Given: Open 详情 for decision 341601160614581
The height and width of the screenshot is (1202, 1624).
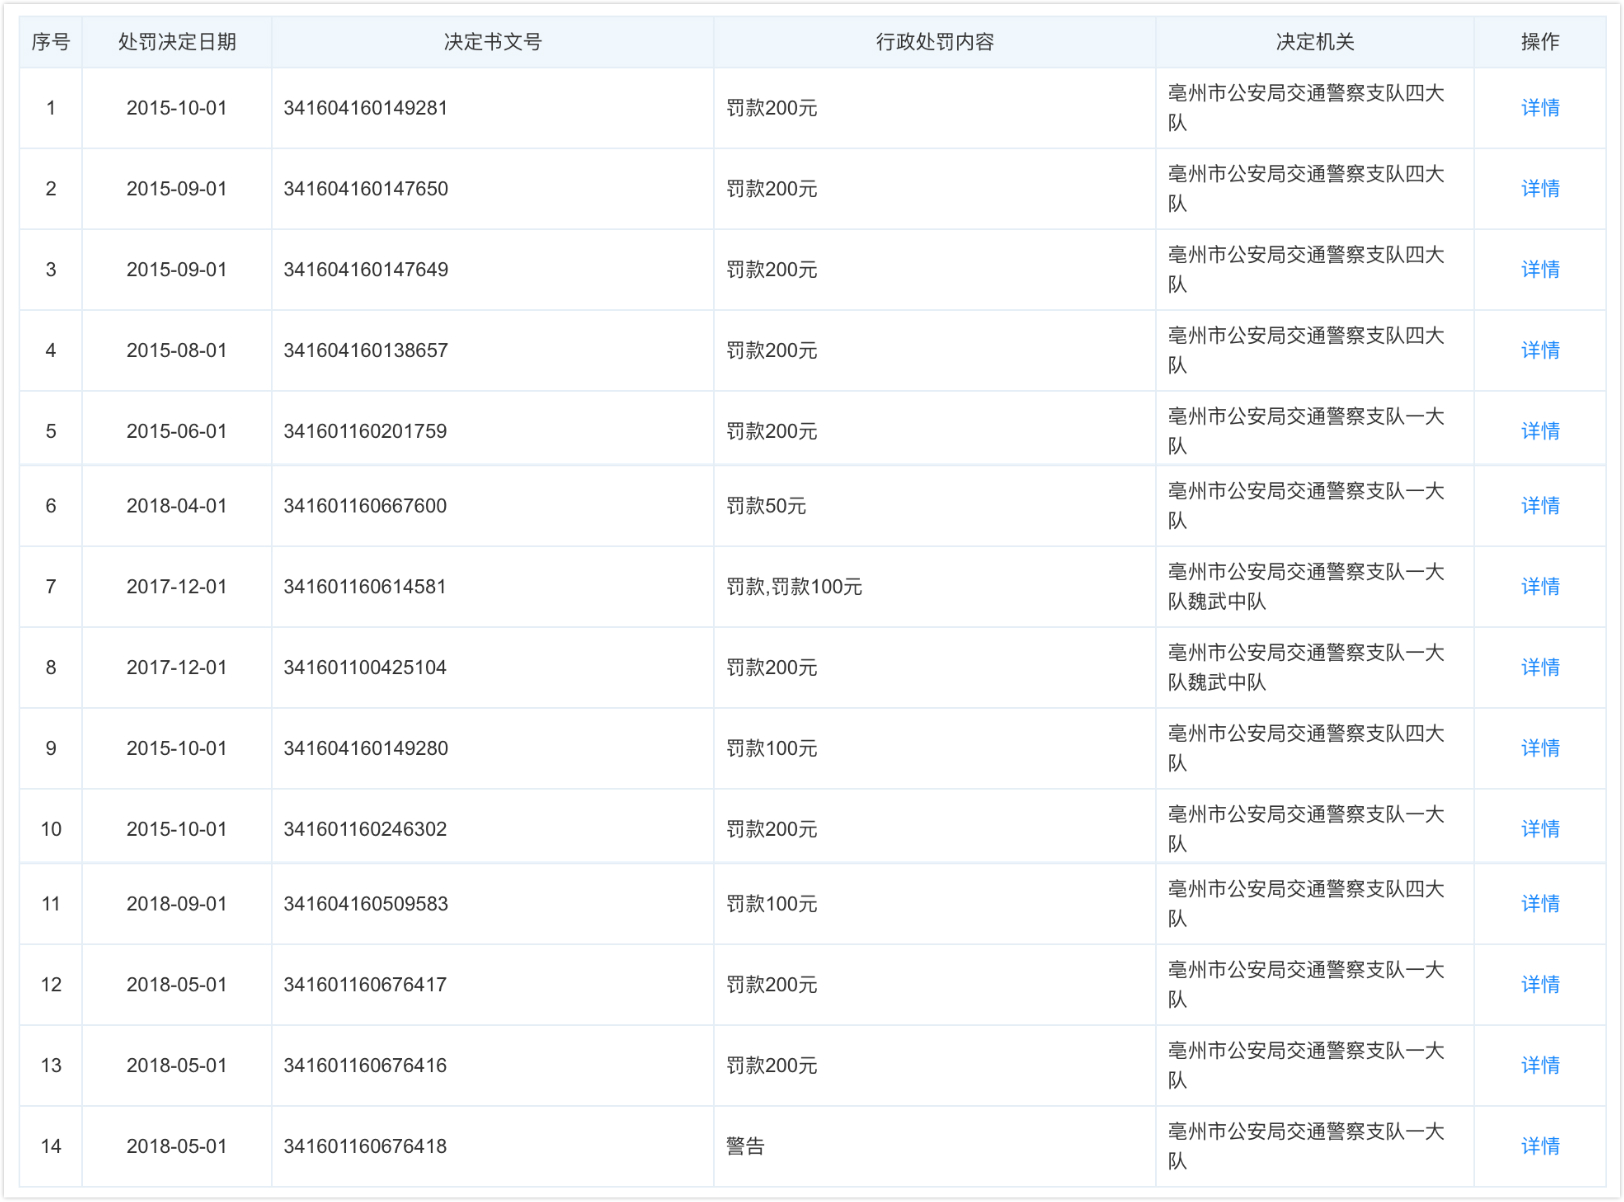Looking at the screenshot, I should click(x=1539, y=587).
